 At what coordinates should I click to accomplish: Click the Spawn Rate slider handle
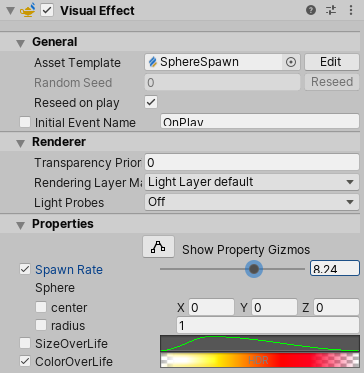(254, 269)
